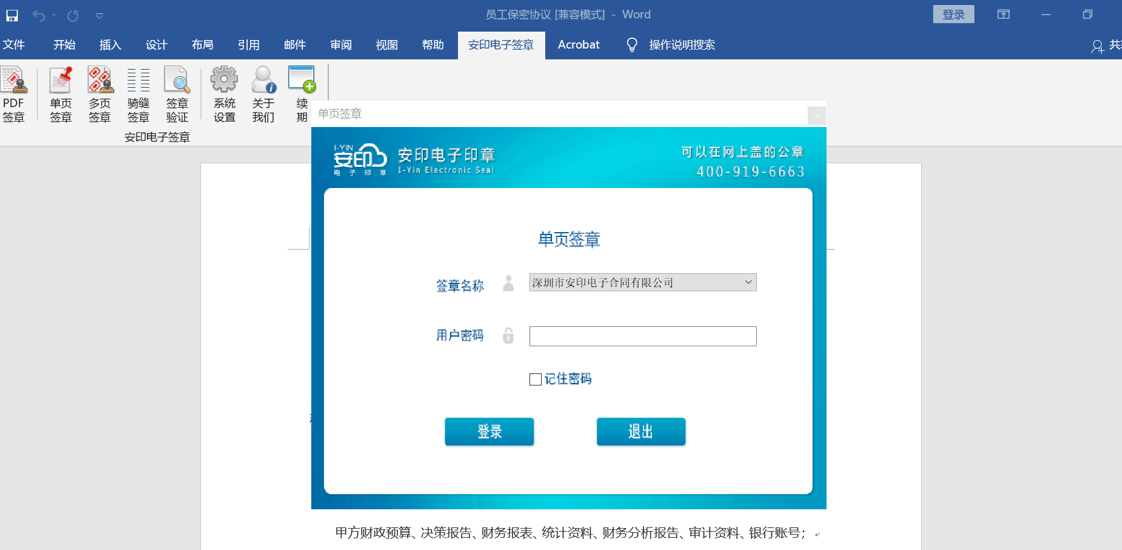Open ribbon display options icon
The height and width of the screenshot is (550, 1122).
[1004, 14]
